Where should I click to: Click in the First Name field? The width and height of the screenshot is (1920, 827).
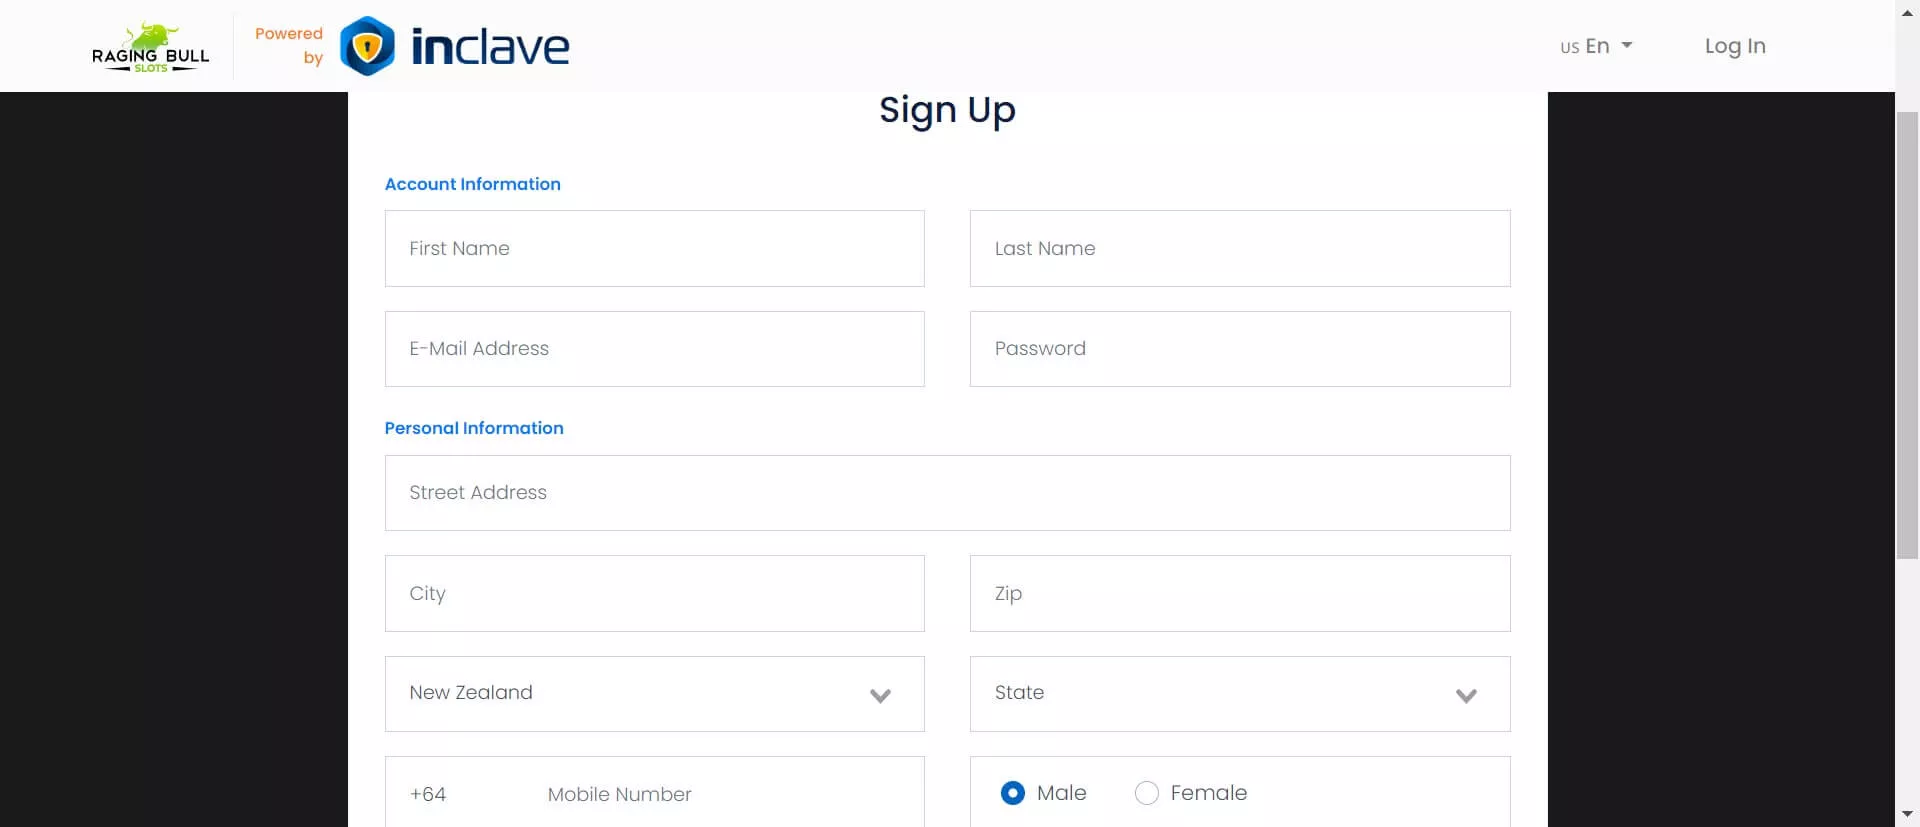click(654, 248)
